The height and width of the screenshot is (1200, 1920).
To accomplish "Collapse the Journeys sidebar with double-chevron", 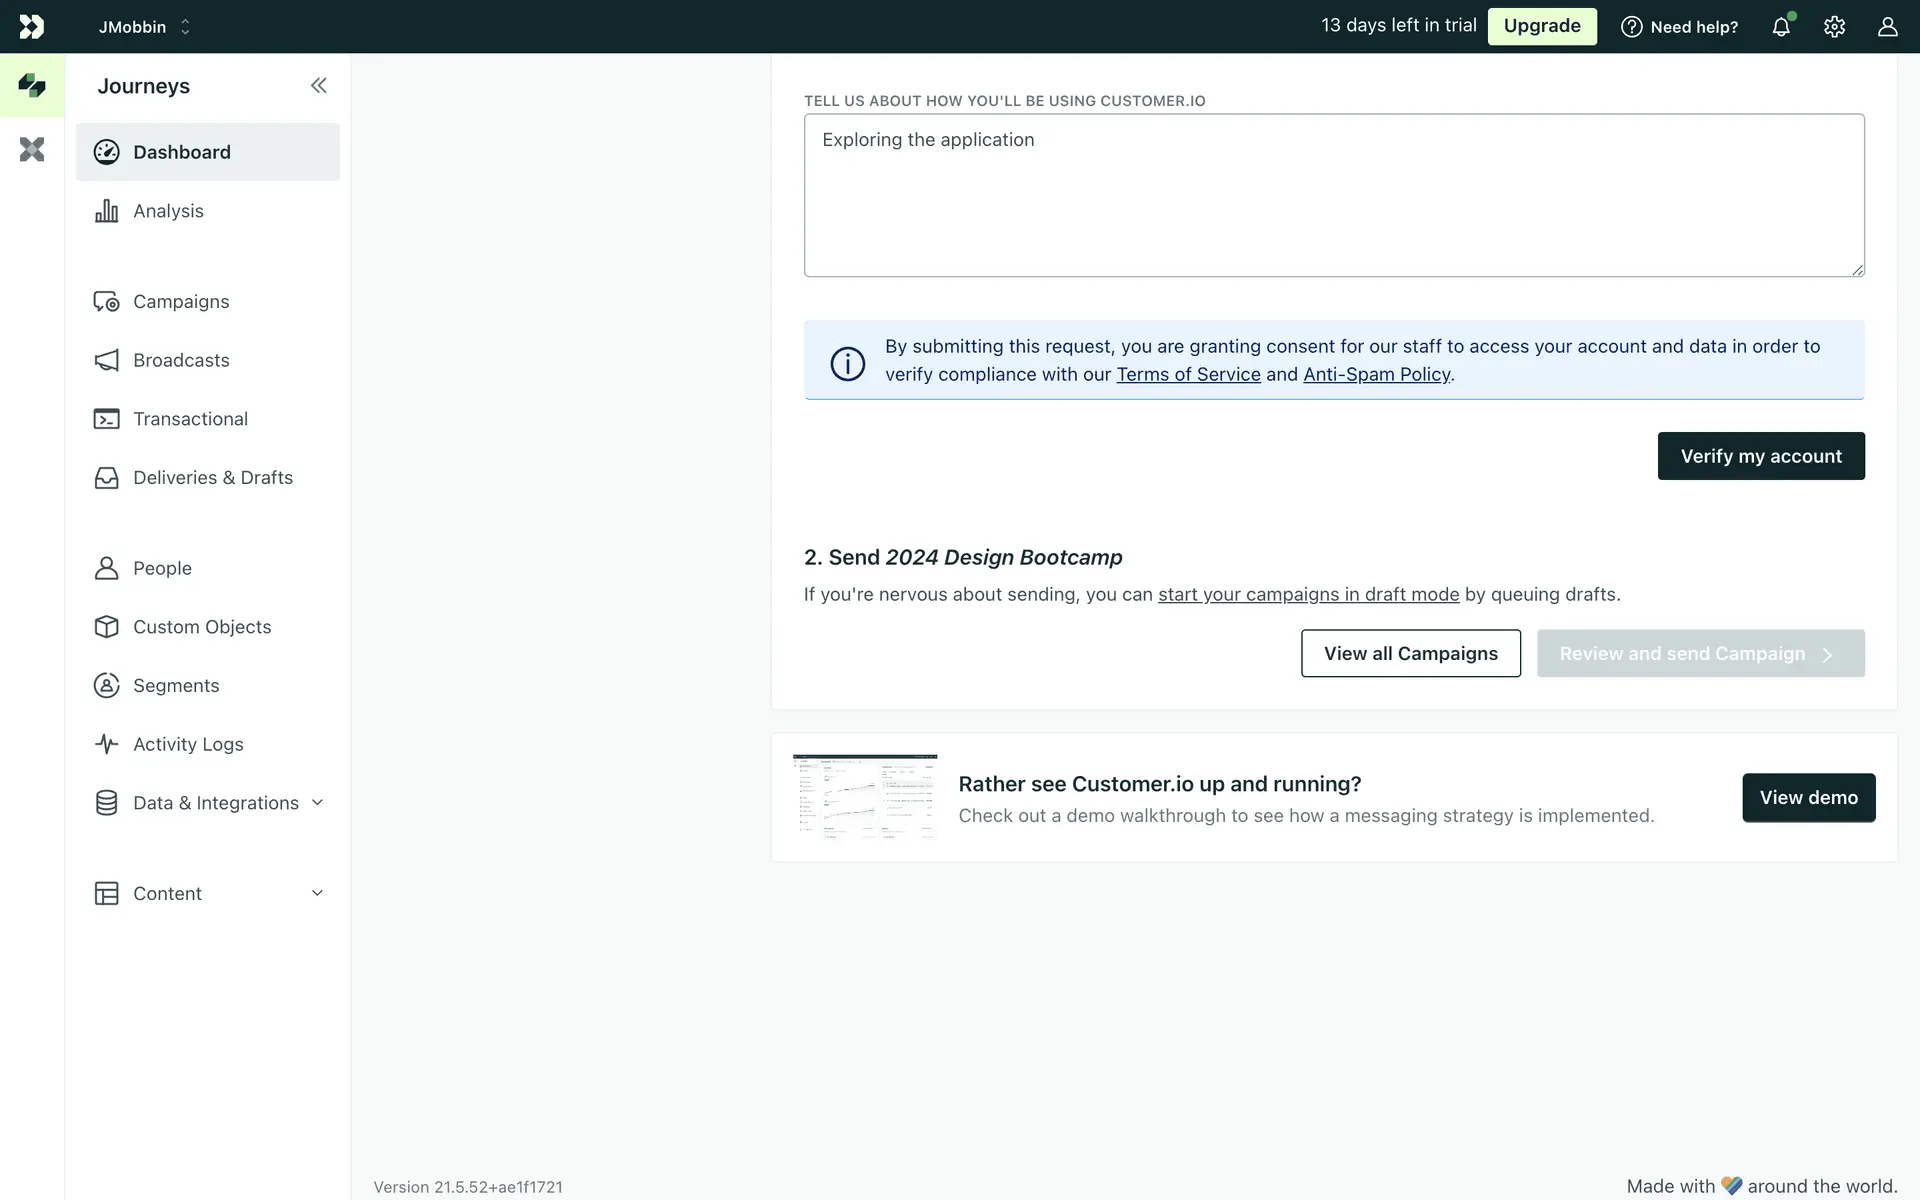I will click(x=318, y=86).
